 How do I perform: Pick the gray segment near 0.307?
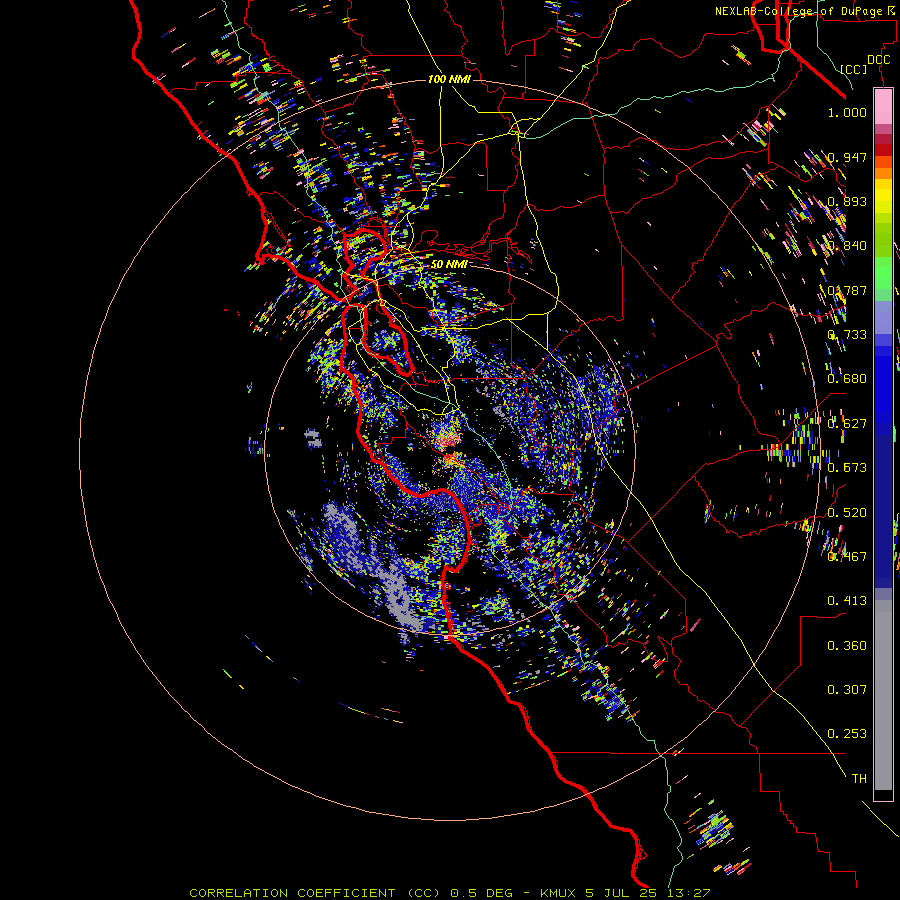(x=883, y=695)
